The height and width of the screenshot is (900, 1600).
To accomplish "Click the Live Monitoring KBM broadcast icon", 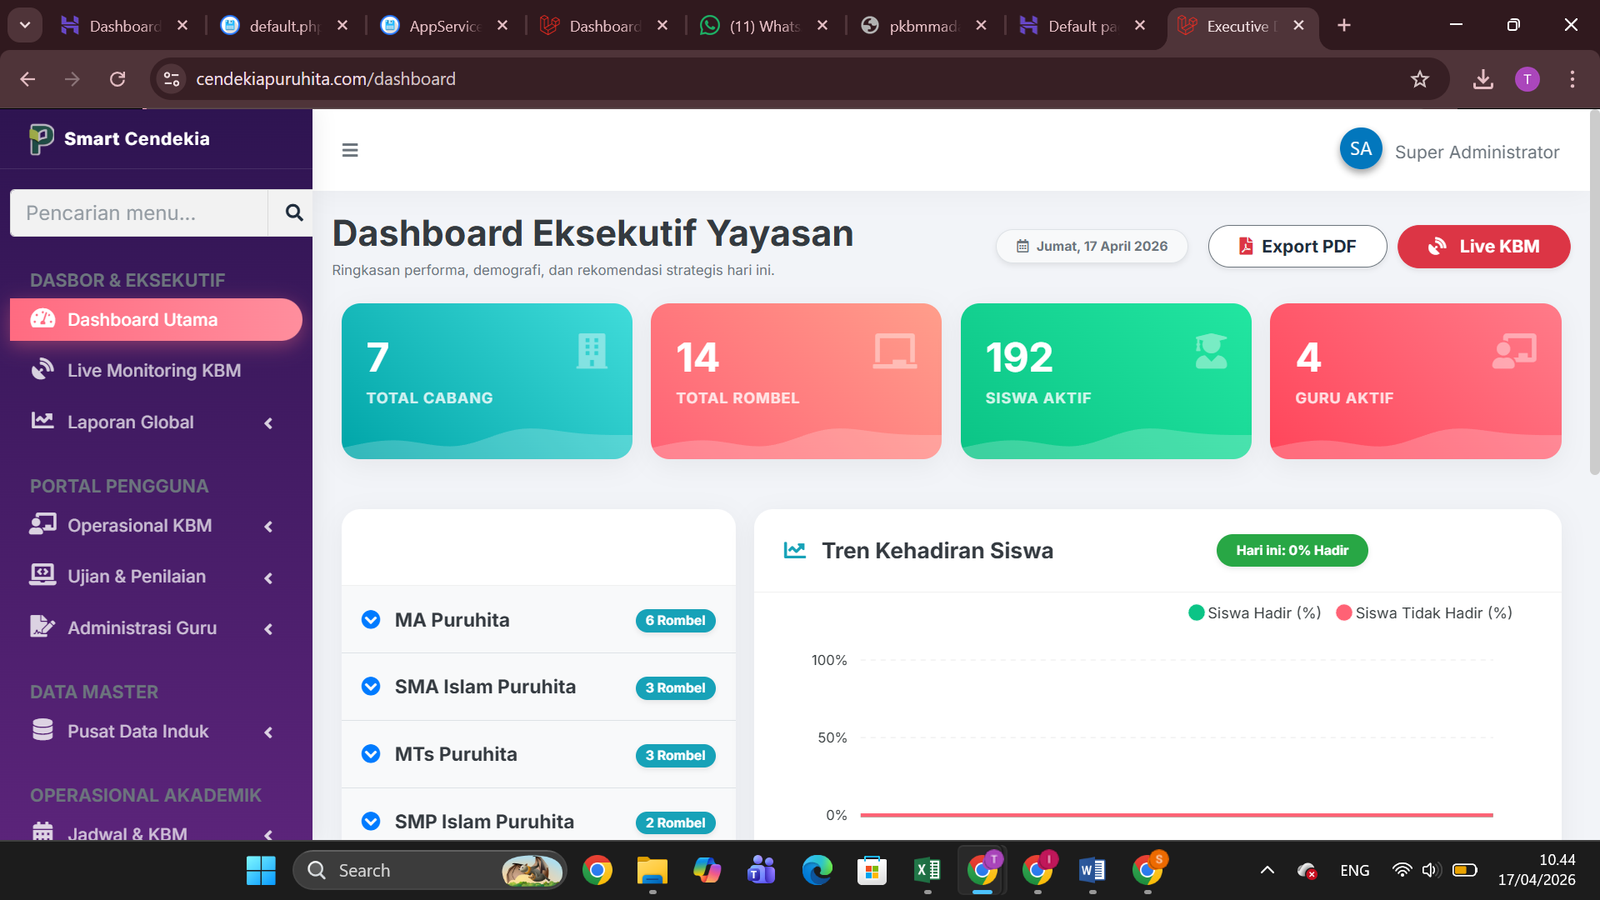I will pyautogui.click(x=41, y=369).
